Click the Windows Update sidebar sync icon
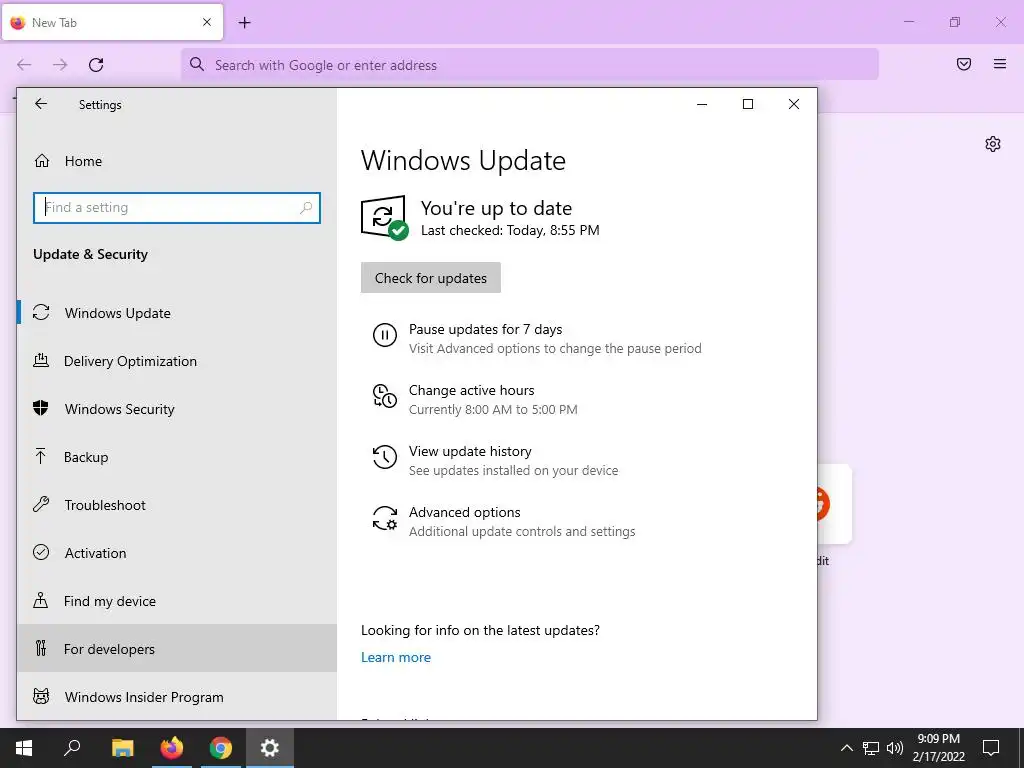The width and height of the screenshot is (1024, 768). pyautogui.click(x=41, y=313)
